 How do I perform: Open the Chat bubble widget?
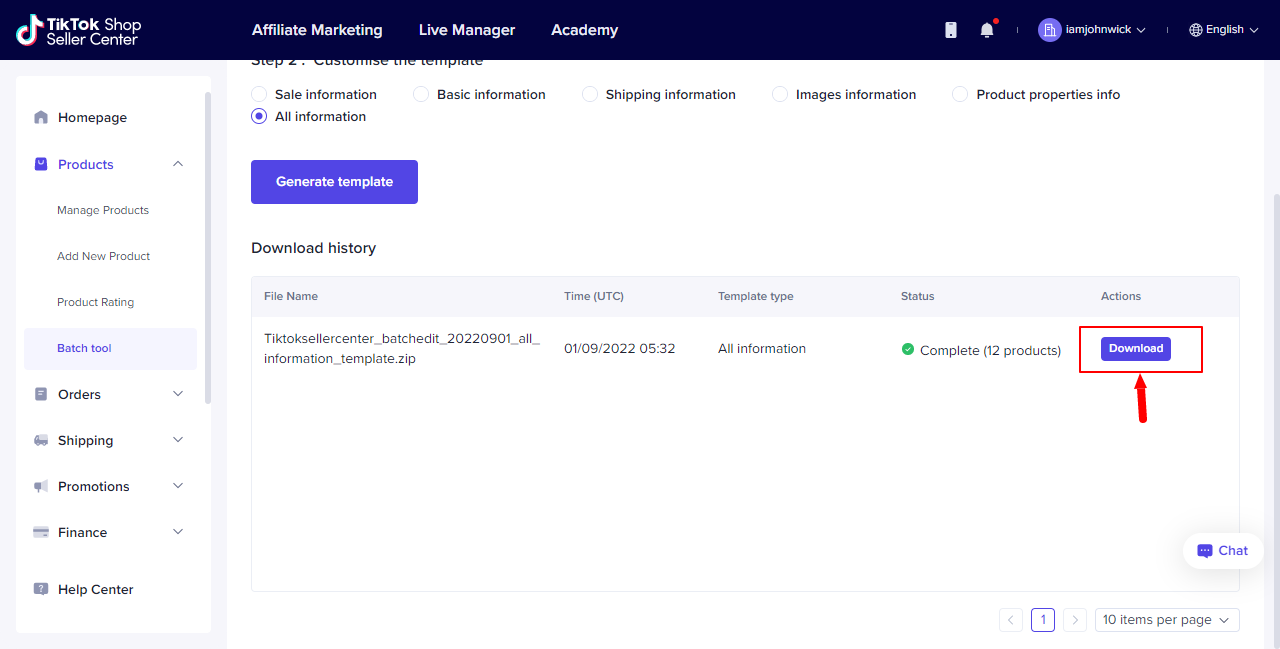coord(1222,550)
